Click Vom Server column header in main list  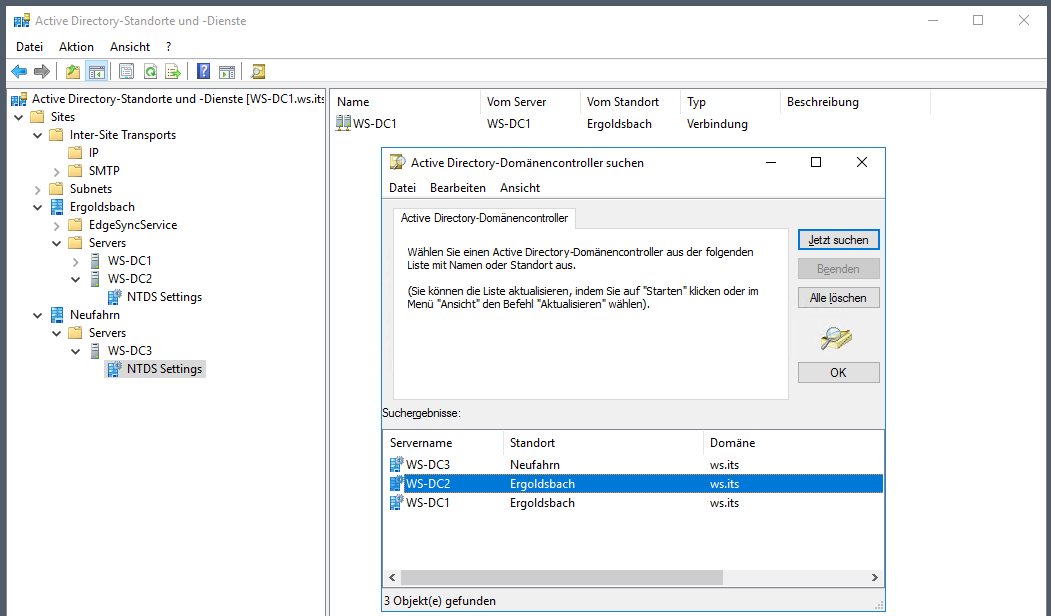coord(530,102)
